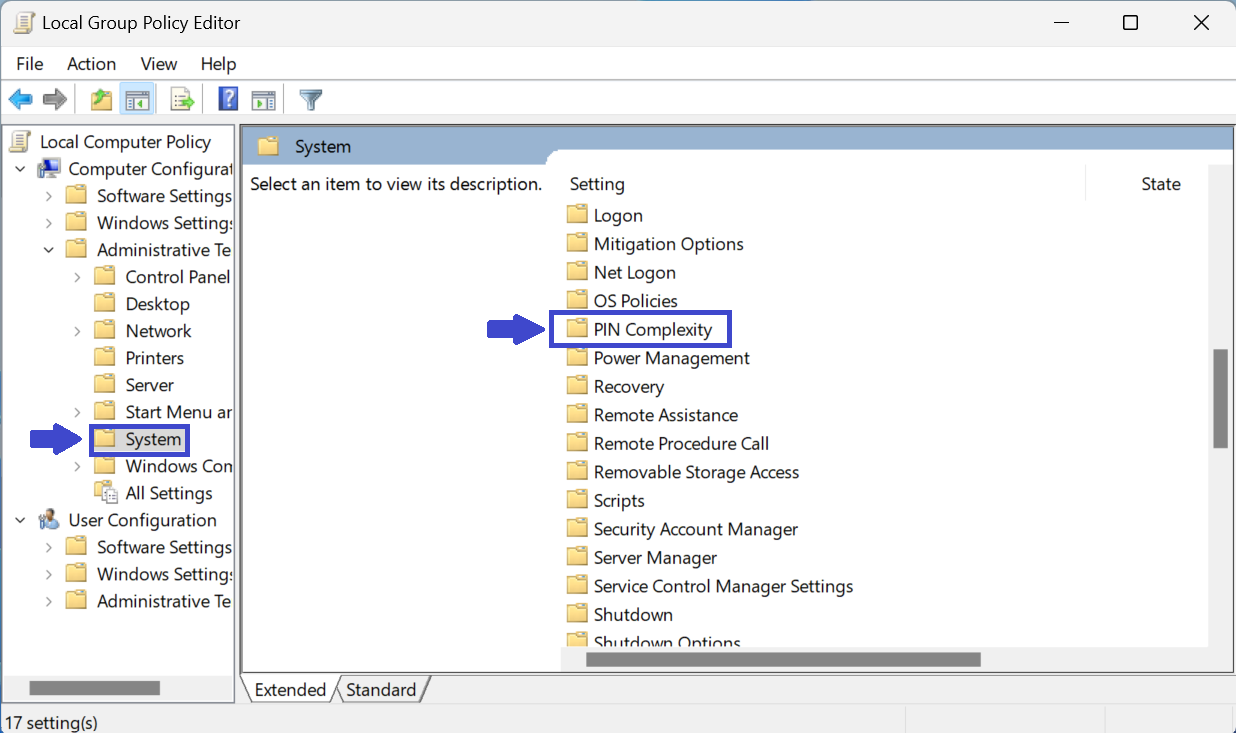Open the PIN Complexity folder
The width and height of the screenshot is (1236, 733).
tap(652, 329)
